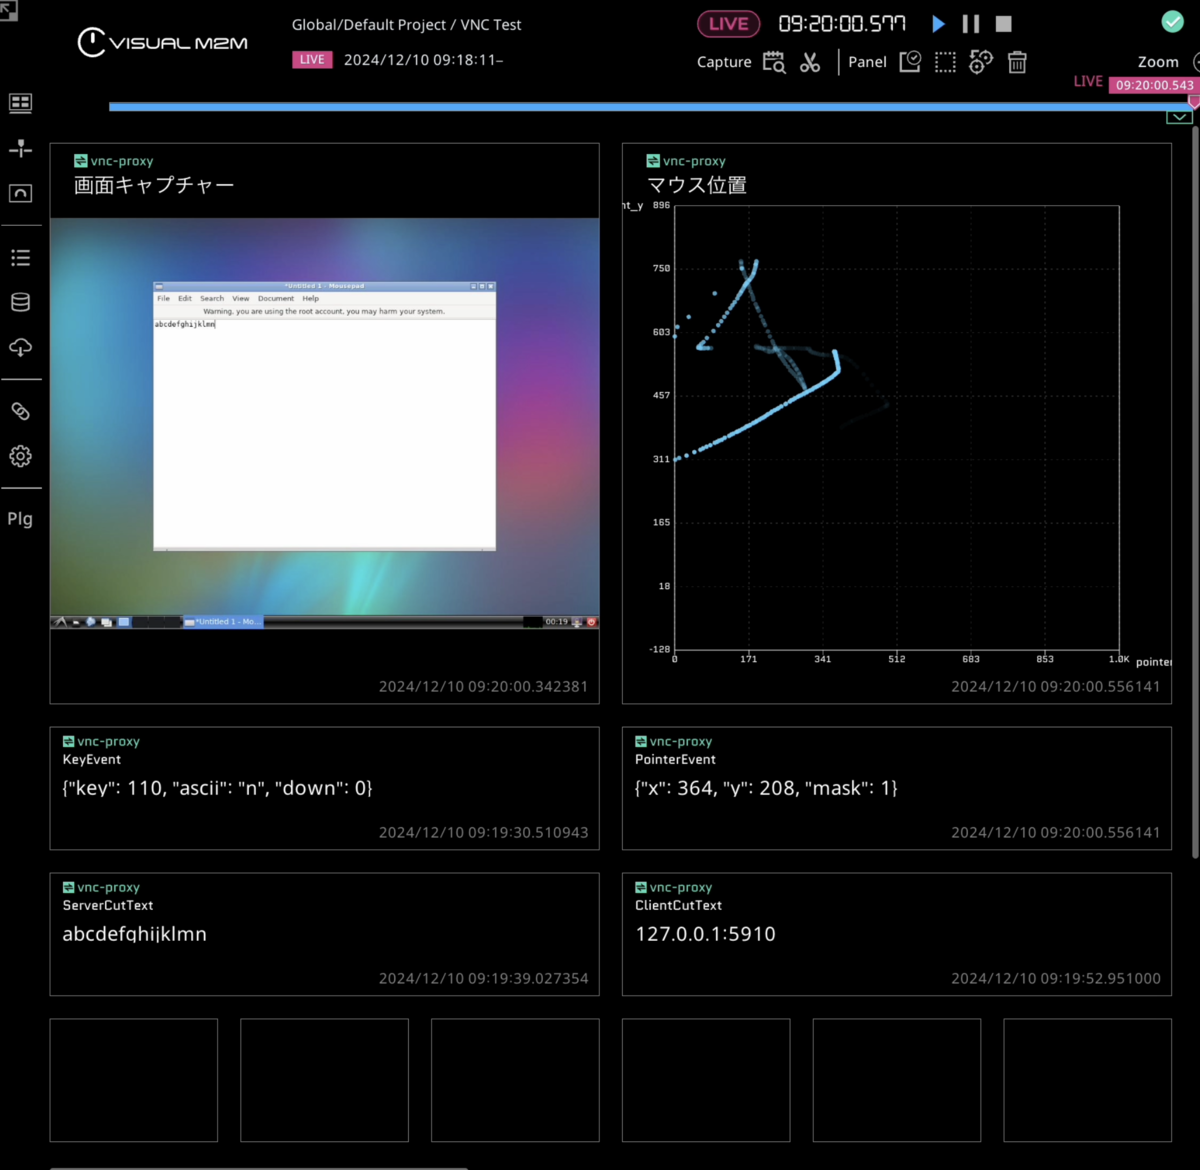The width and height of the screenshot is (1200, 1170).
Task: Click the vnc-proxy icon on KeyEvent panel
Action: (68, 742)
